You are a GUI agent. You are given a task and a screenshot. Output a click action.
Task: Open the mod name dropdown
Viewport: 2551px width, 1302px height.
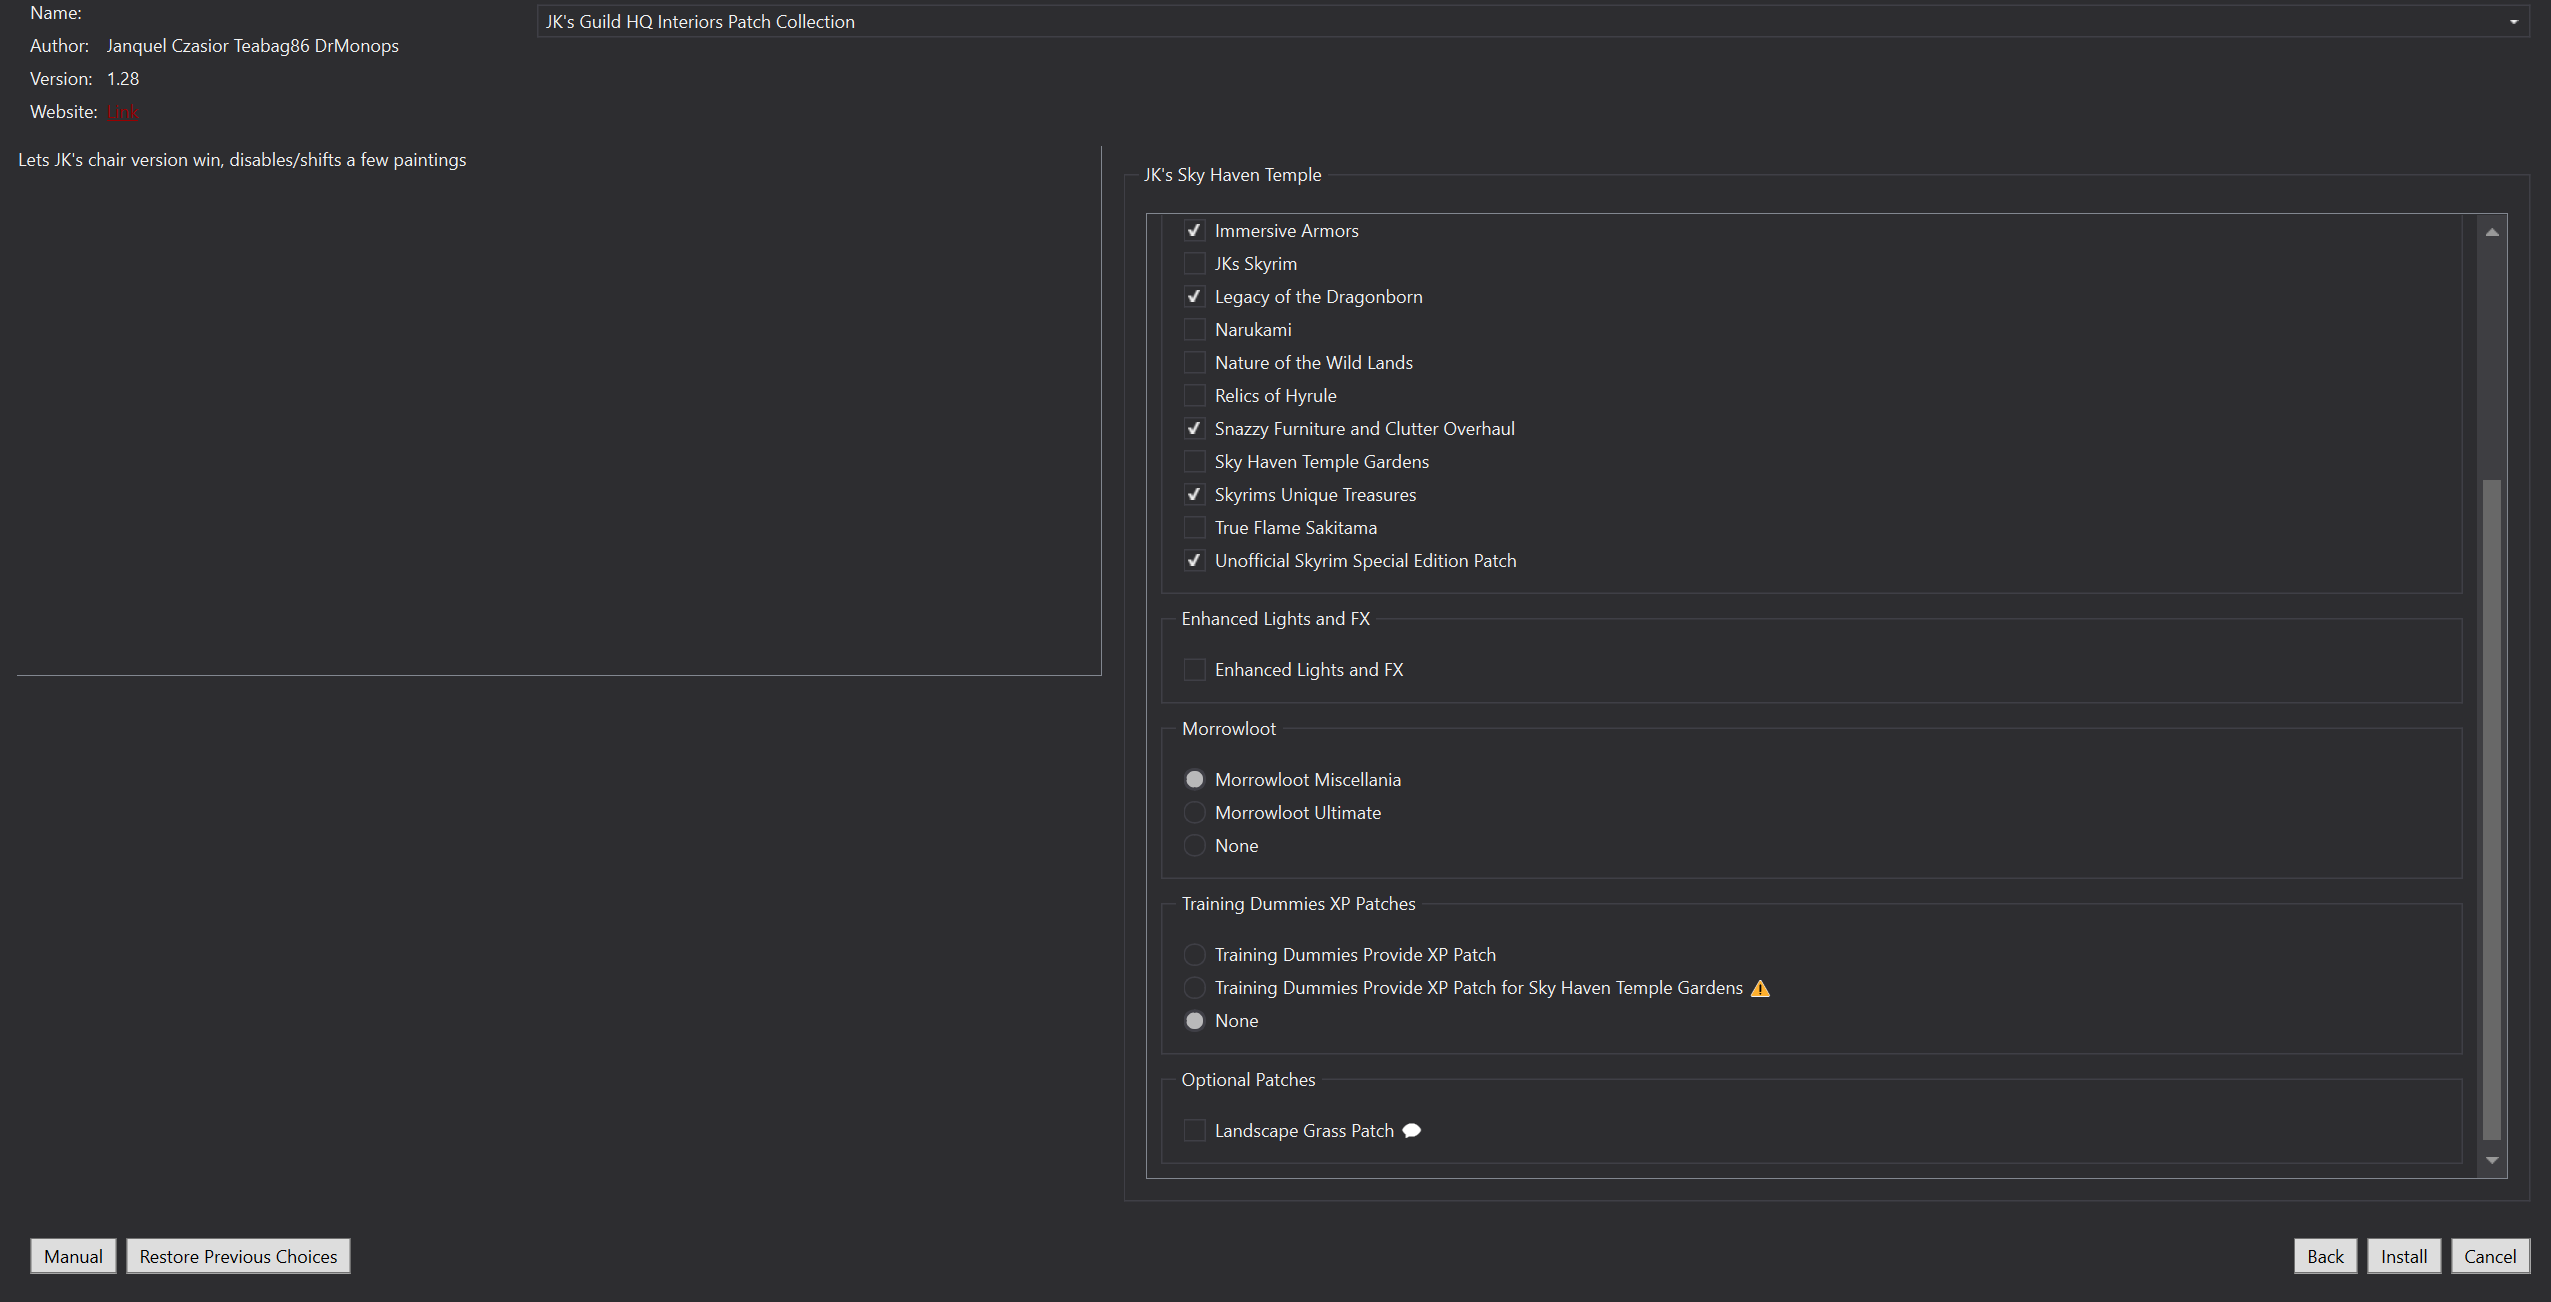tap(1532, 22)
